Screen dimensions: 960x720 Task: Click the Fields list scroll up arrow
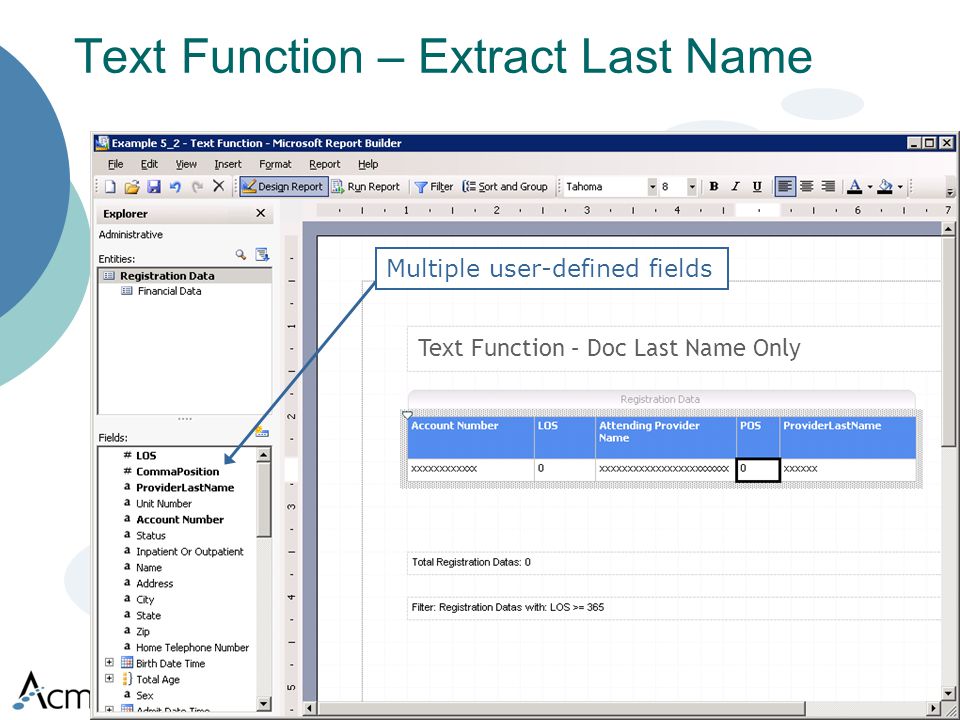[263, 454]
